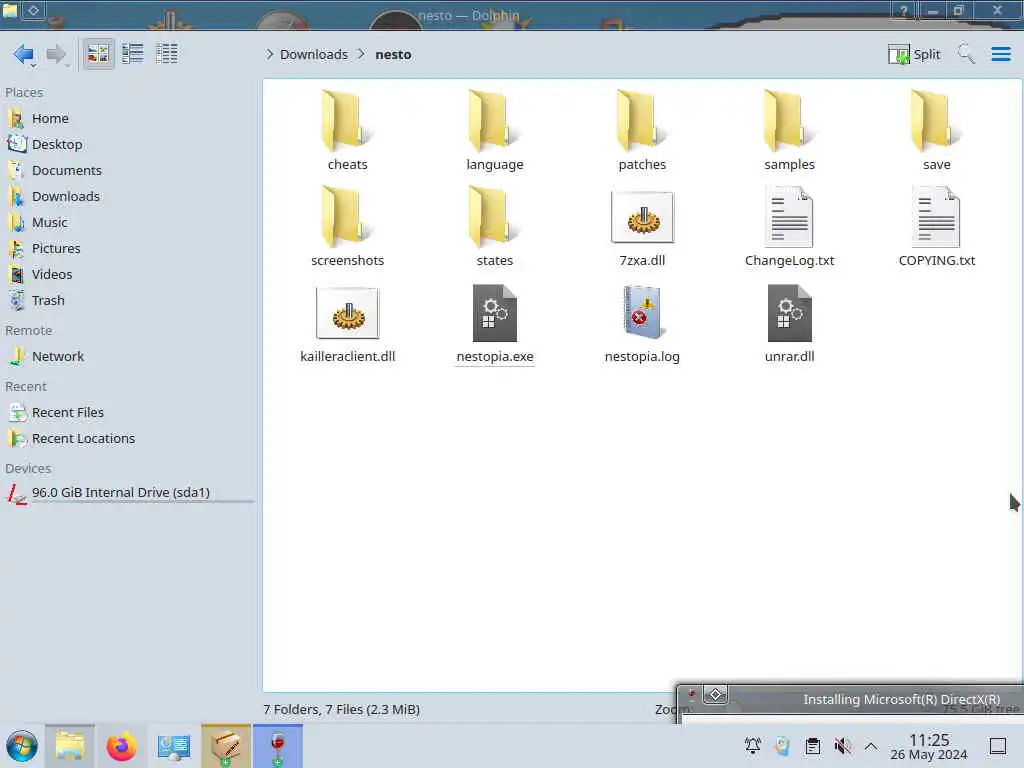Screen dimensions: 1024x768
Task: Open Network under Remote
Action: pyautogui.click(x=128, y=357)
